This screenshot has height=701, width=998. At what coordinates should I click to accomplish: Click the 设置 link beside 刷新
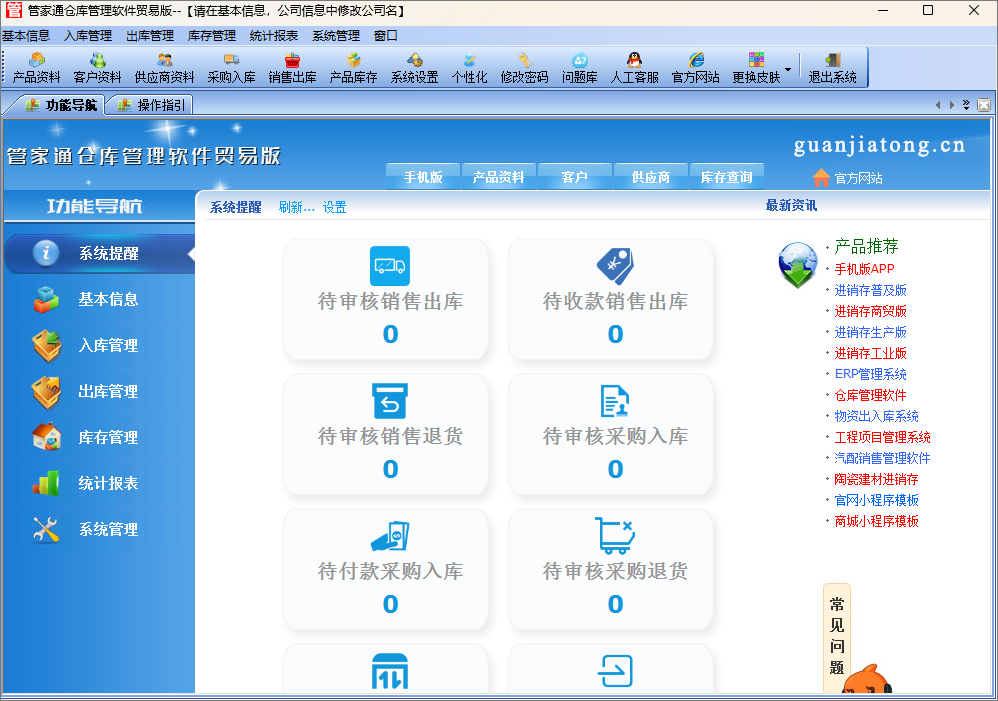(334, 207)
